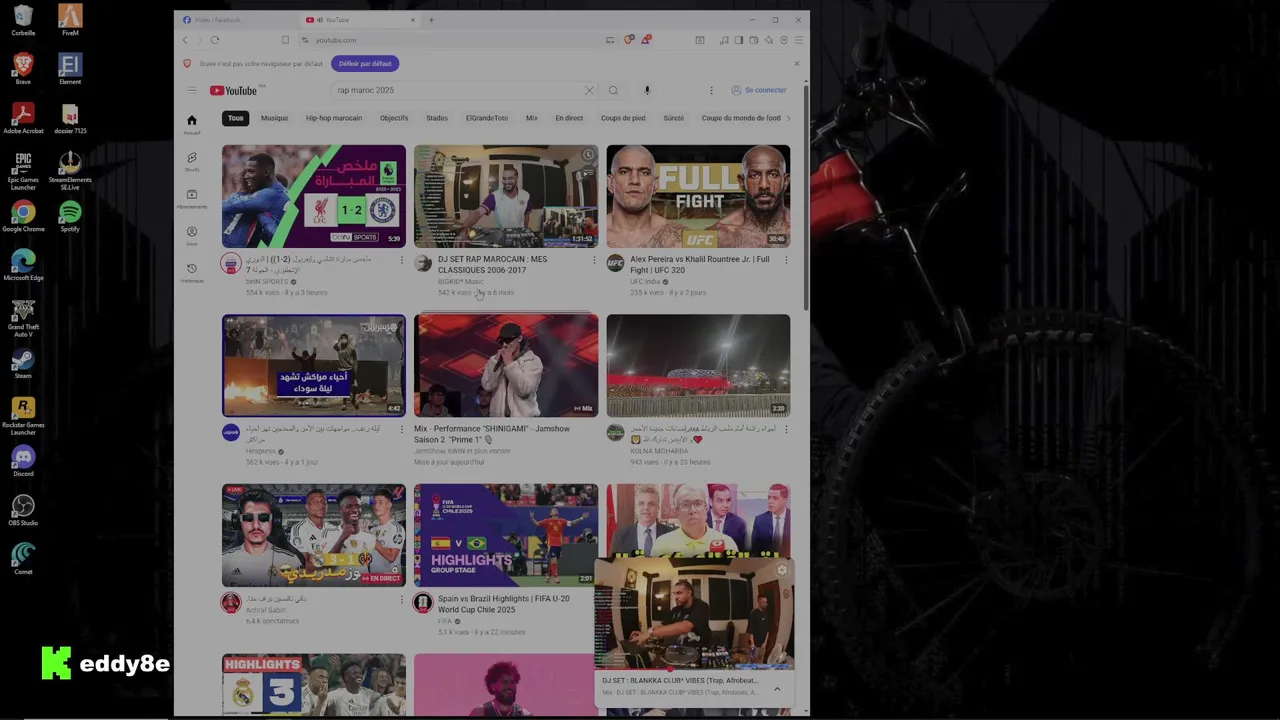
Task: Select the Coups de pied chip
Action: (x=623, y=118)
